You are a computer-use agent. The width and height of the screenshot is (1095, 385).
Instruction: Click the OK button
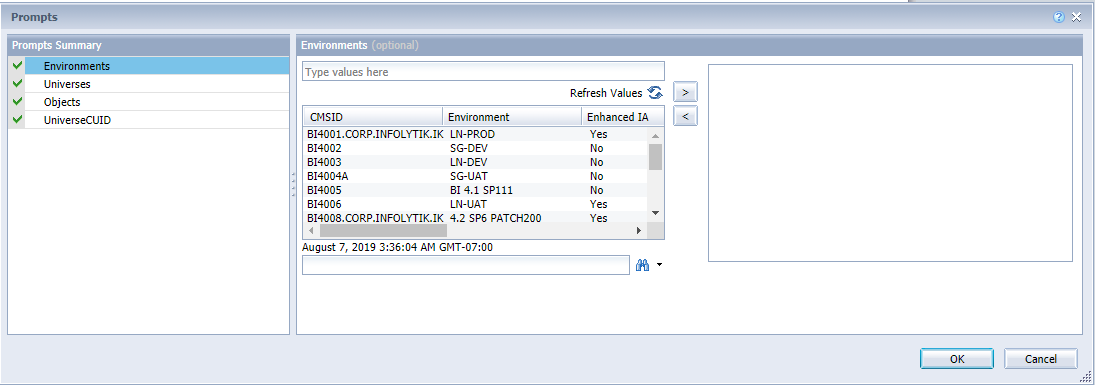tap(957, 358)
